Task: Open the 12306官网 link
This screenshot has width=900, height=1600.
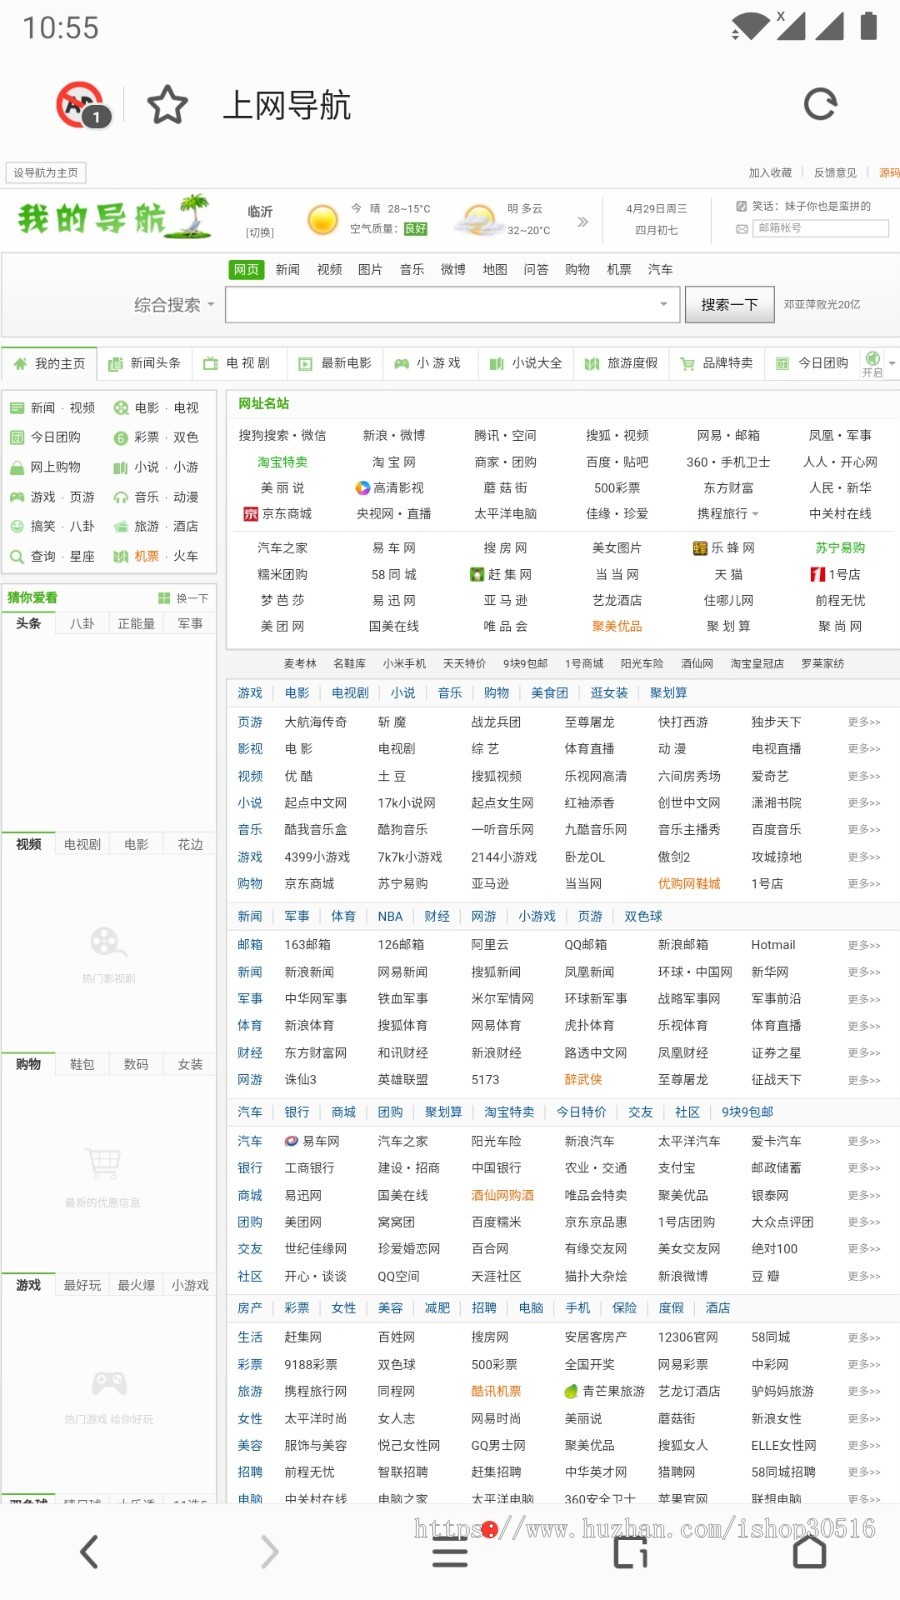Action: (x=688, y=1337)
